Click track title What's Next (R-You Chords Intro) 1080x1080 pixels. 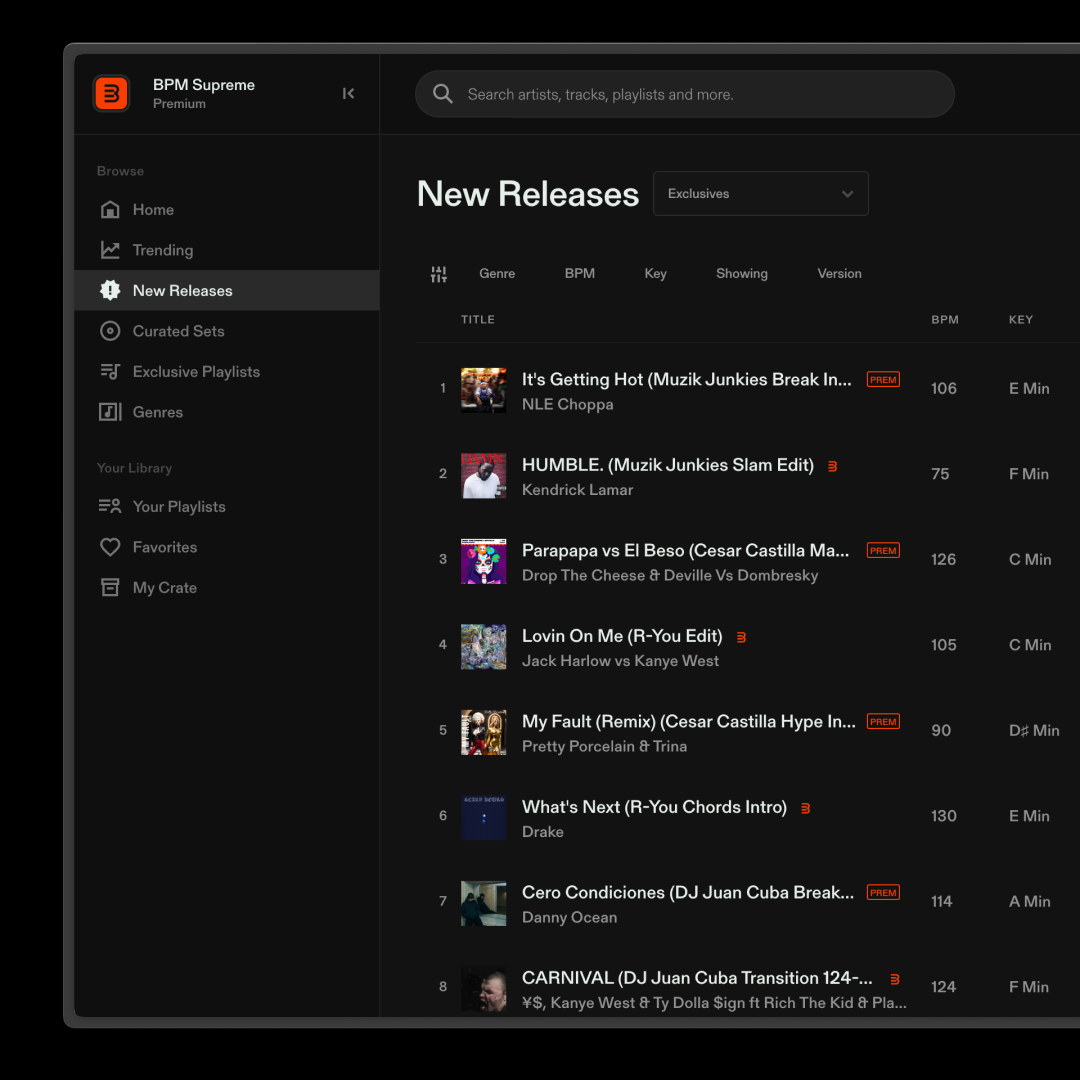tap(654, 807)
